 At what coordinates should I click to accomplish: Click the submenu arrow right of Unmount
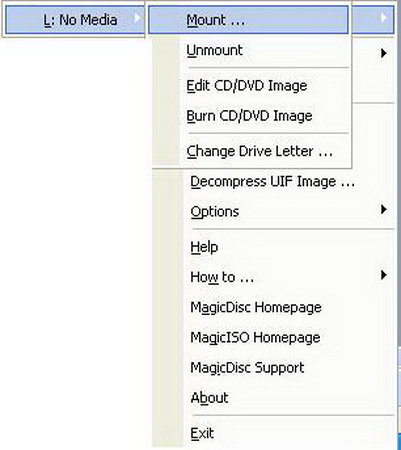point(384,53)
